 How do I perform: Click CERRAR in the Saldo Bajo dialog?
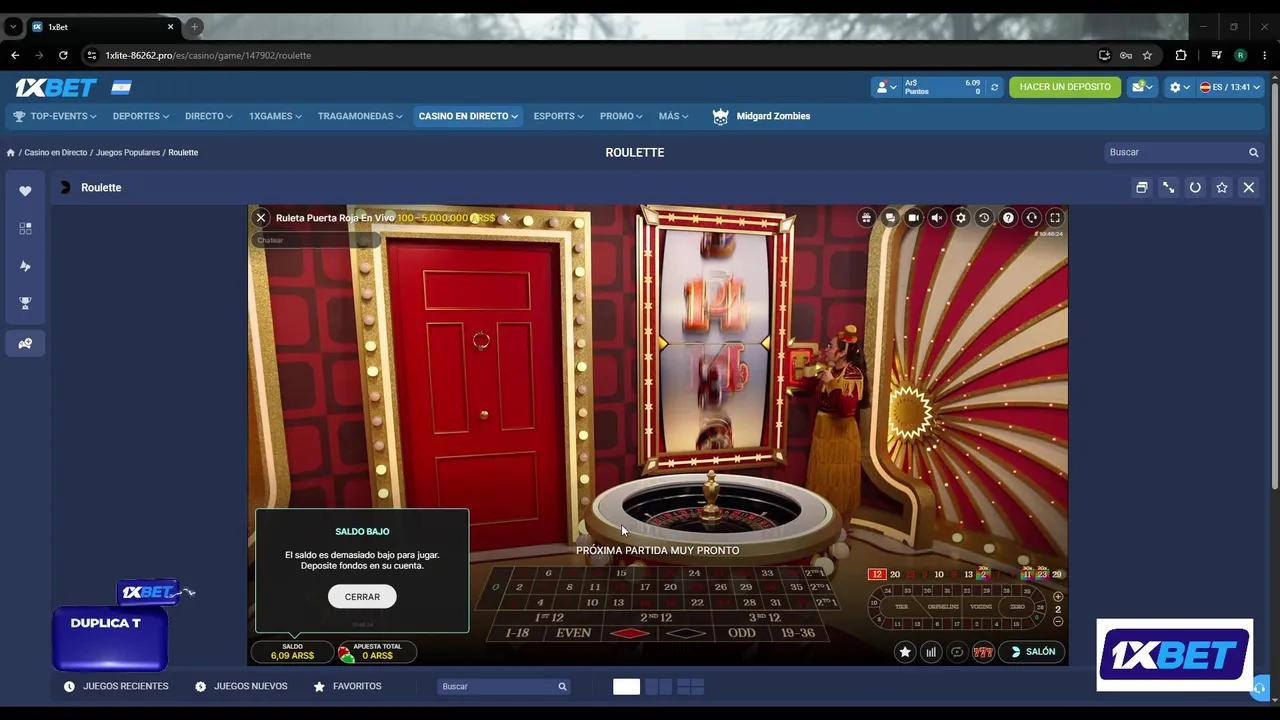[362, 597]
